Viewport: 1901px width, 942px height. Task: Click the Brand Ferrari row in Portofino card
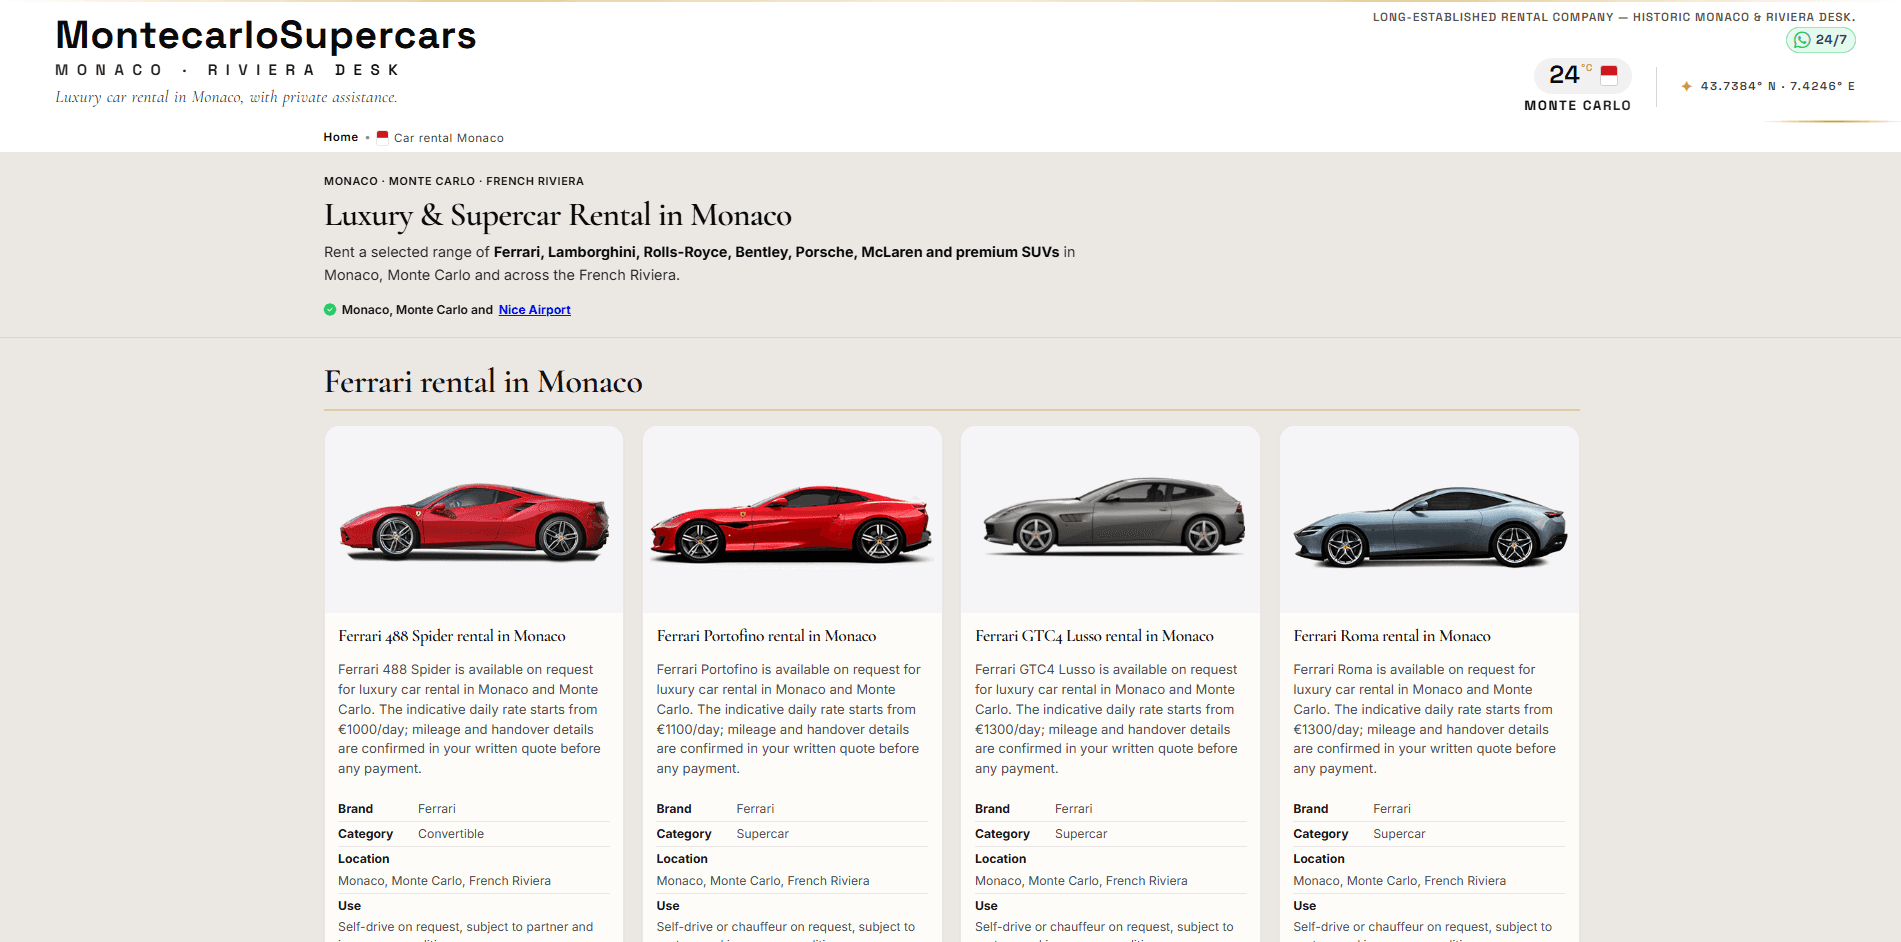(792, 809)
